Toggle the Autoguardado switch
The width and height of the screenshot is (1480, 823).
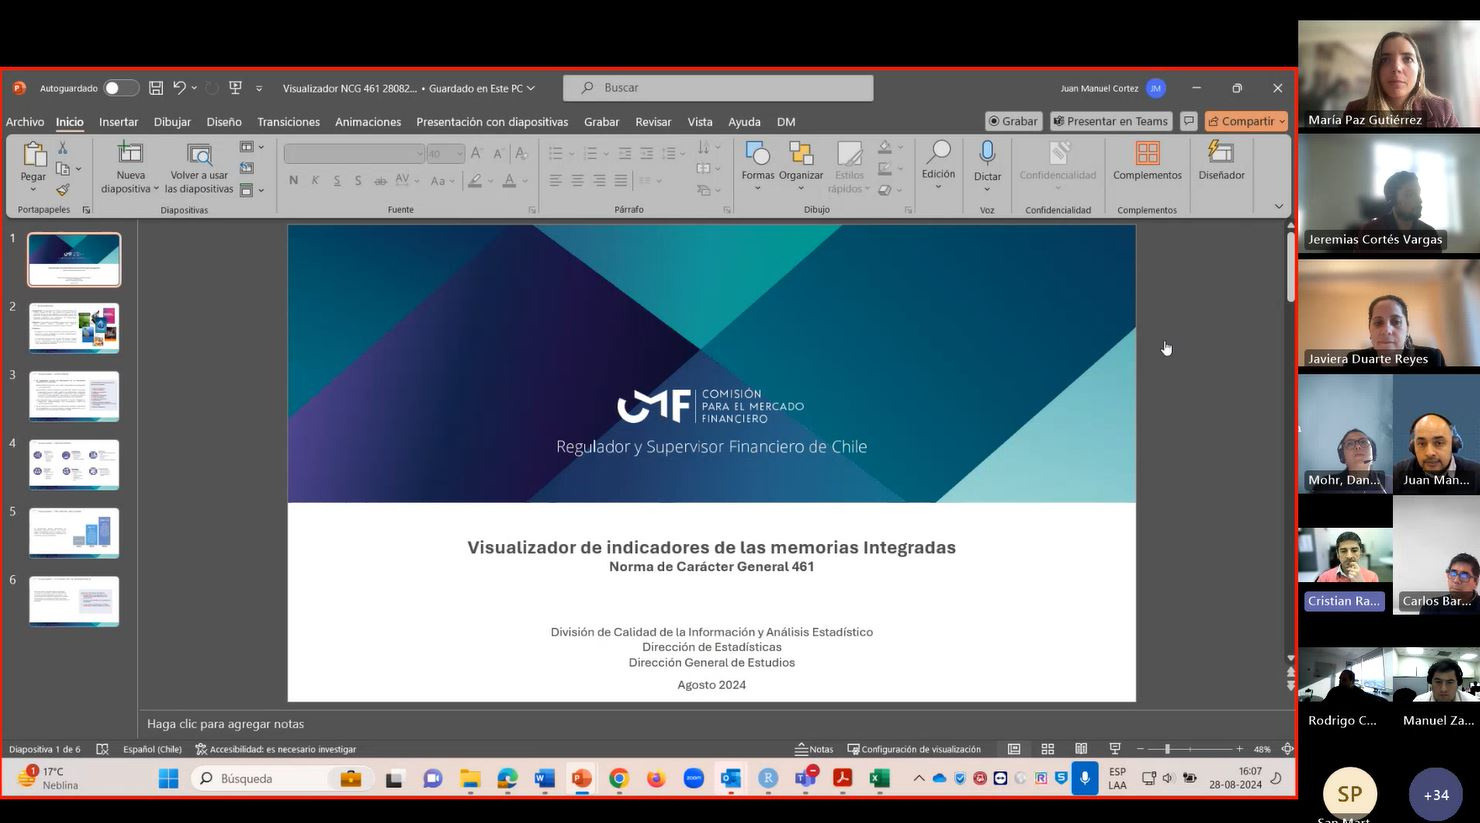(x=121, y=88)
